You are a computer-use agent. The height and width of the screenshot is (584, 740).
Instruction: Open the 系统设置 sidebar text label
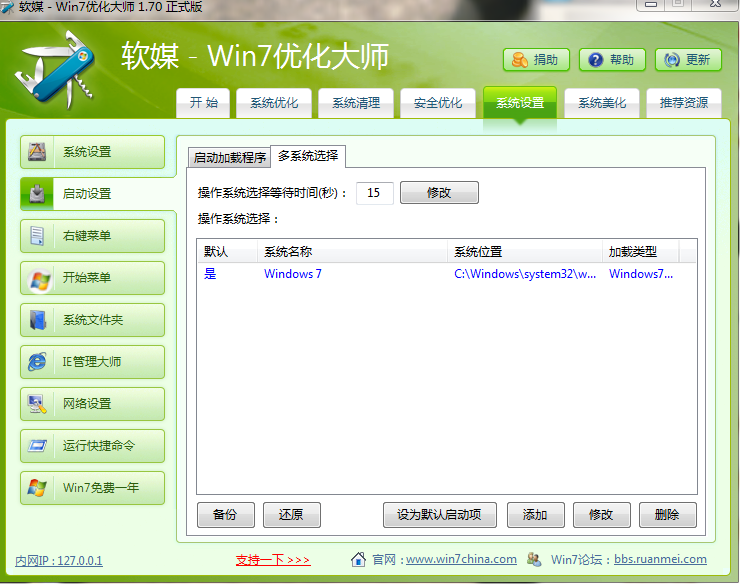click(x=87, y=152)
